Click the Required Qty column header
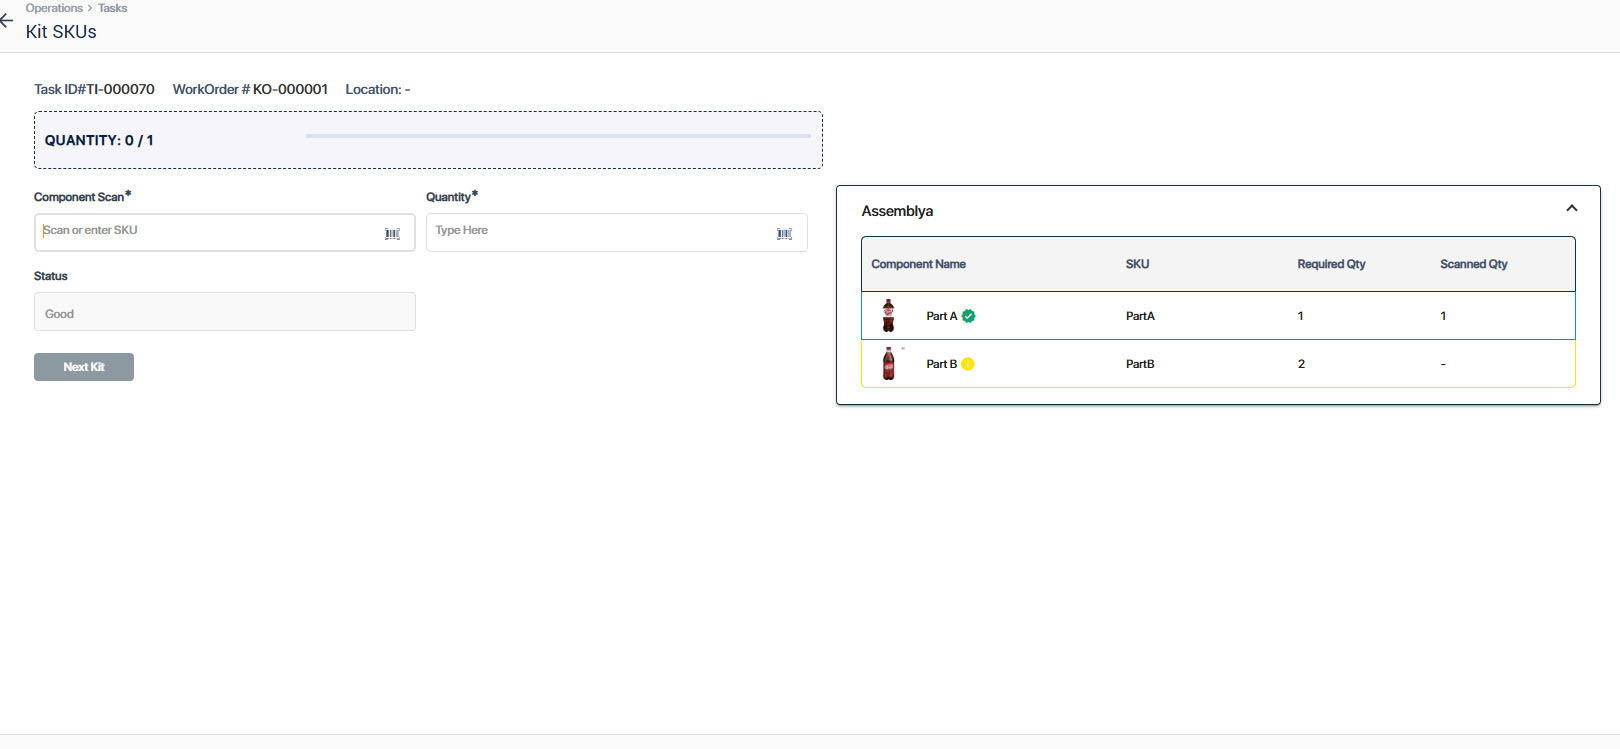Image resolution: width=1620 pixels, height=749 pixels. (1331, 264)
